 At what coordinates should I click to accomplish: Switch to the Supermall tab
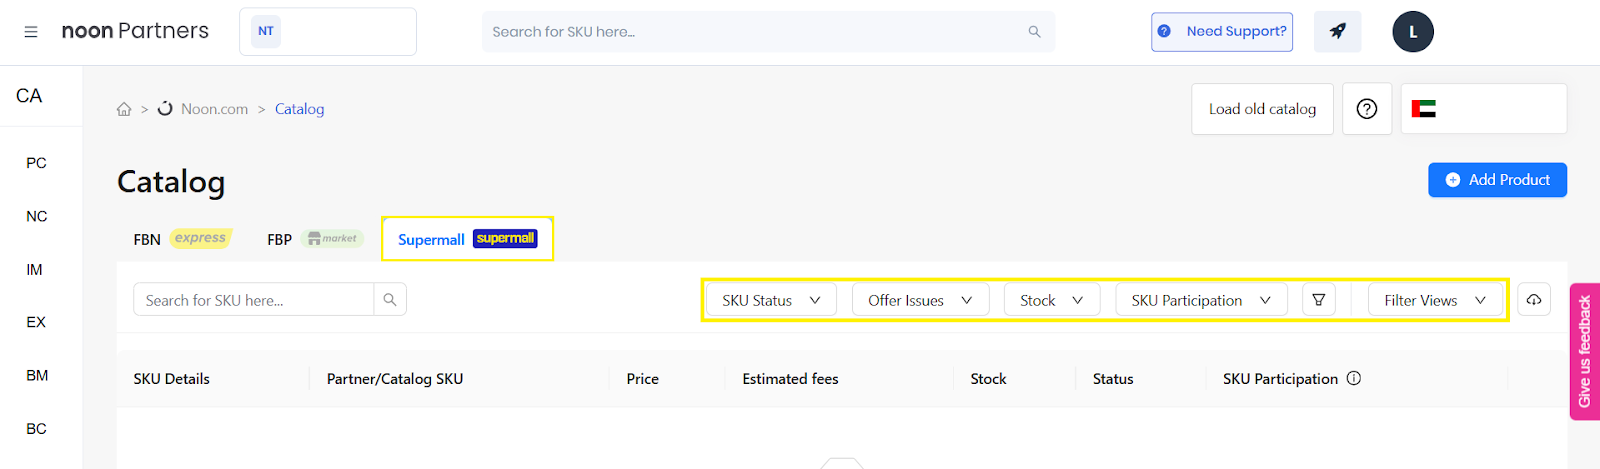click(x=467, y=239)
